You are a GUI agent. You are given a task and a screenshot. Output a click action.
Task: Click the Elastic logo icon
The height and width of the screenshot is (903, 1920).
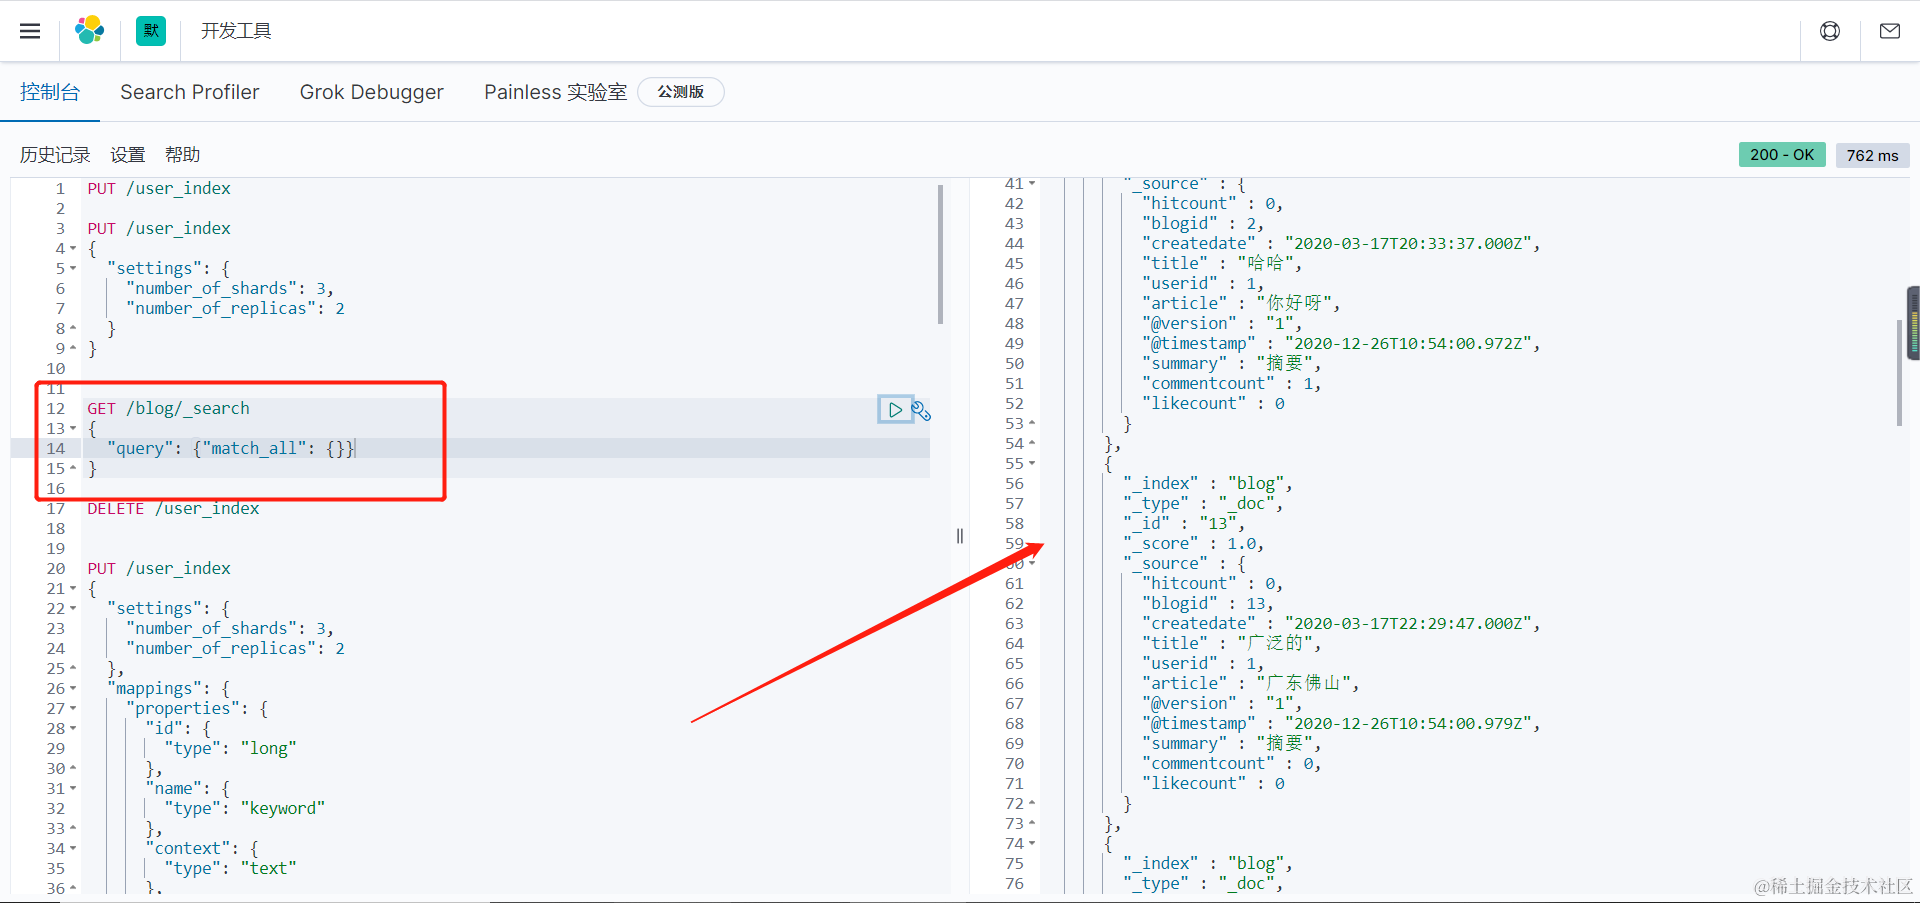click(x=90, y=31)
